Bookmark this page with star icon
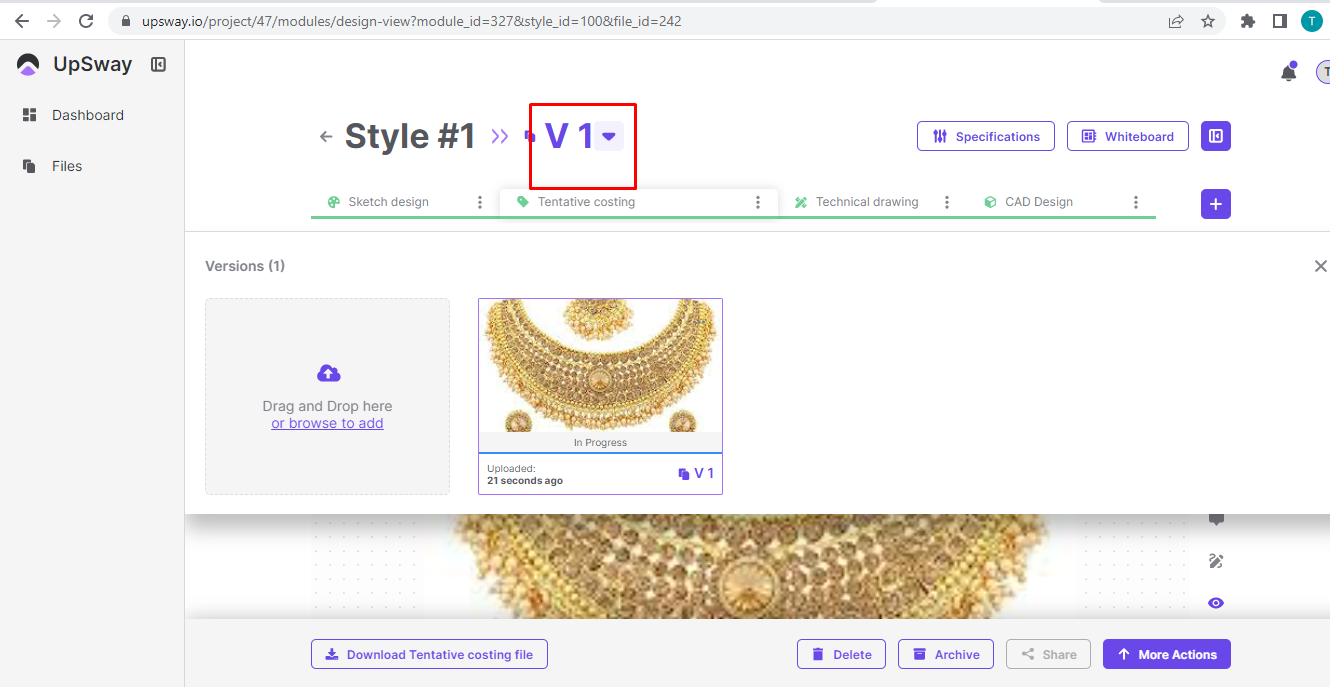This screenshot has height=687, width=1330. [1208, 21]
